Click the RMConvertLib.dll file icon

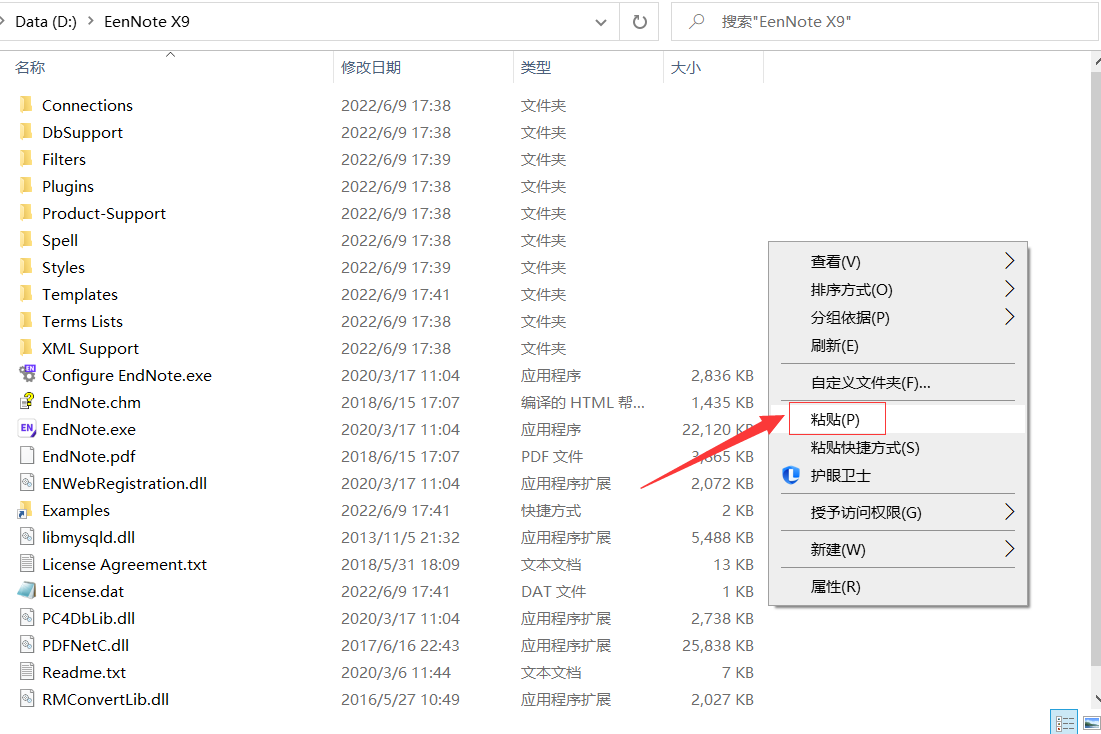coord(27,699)
